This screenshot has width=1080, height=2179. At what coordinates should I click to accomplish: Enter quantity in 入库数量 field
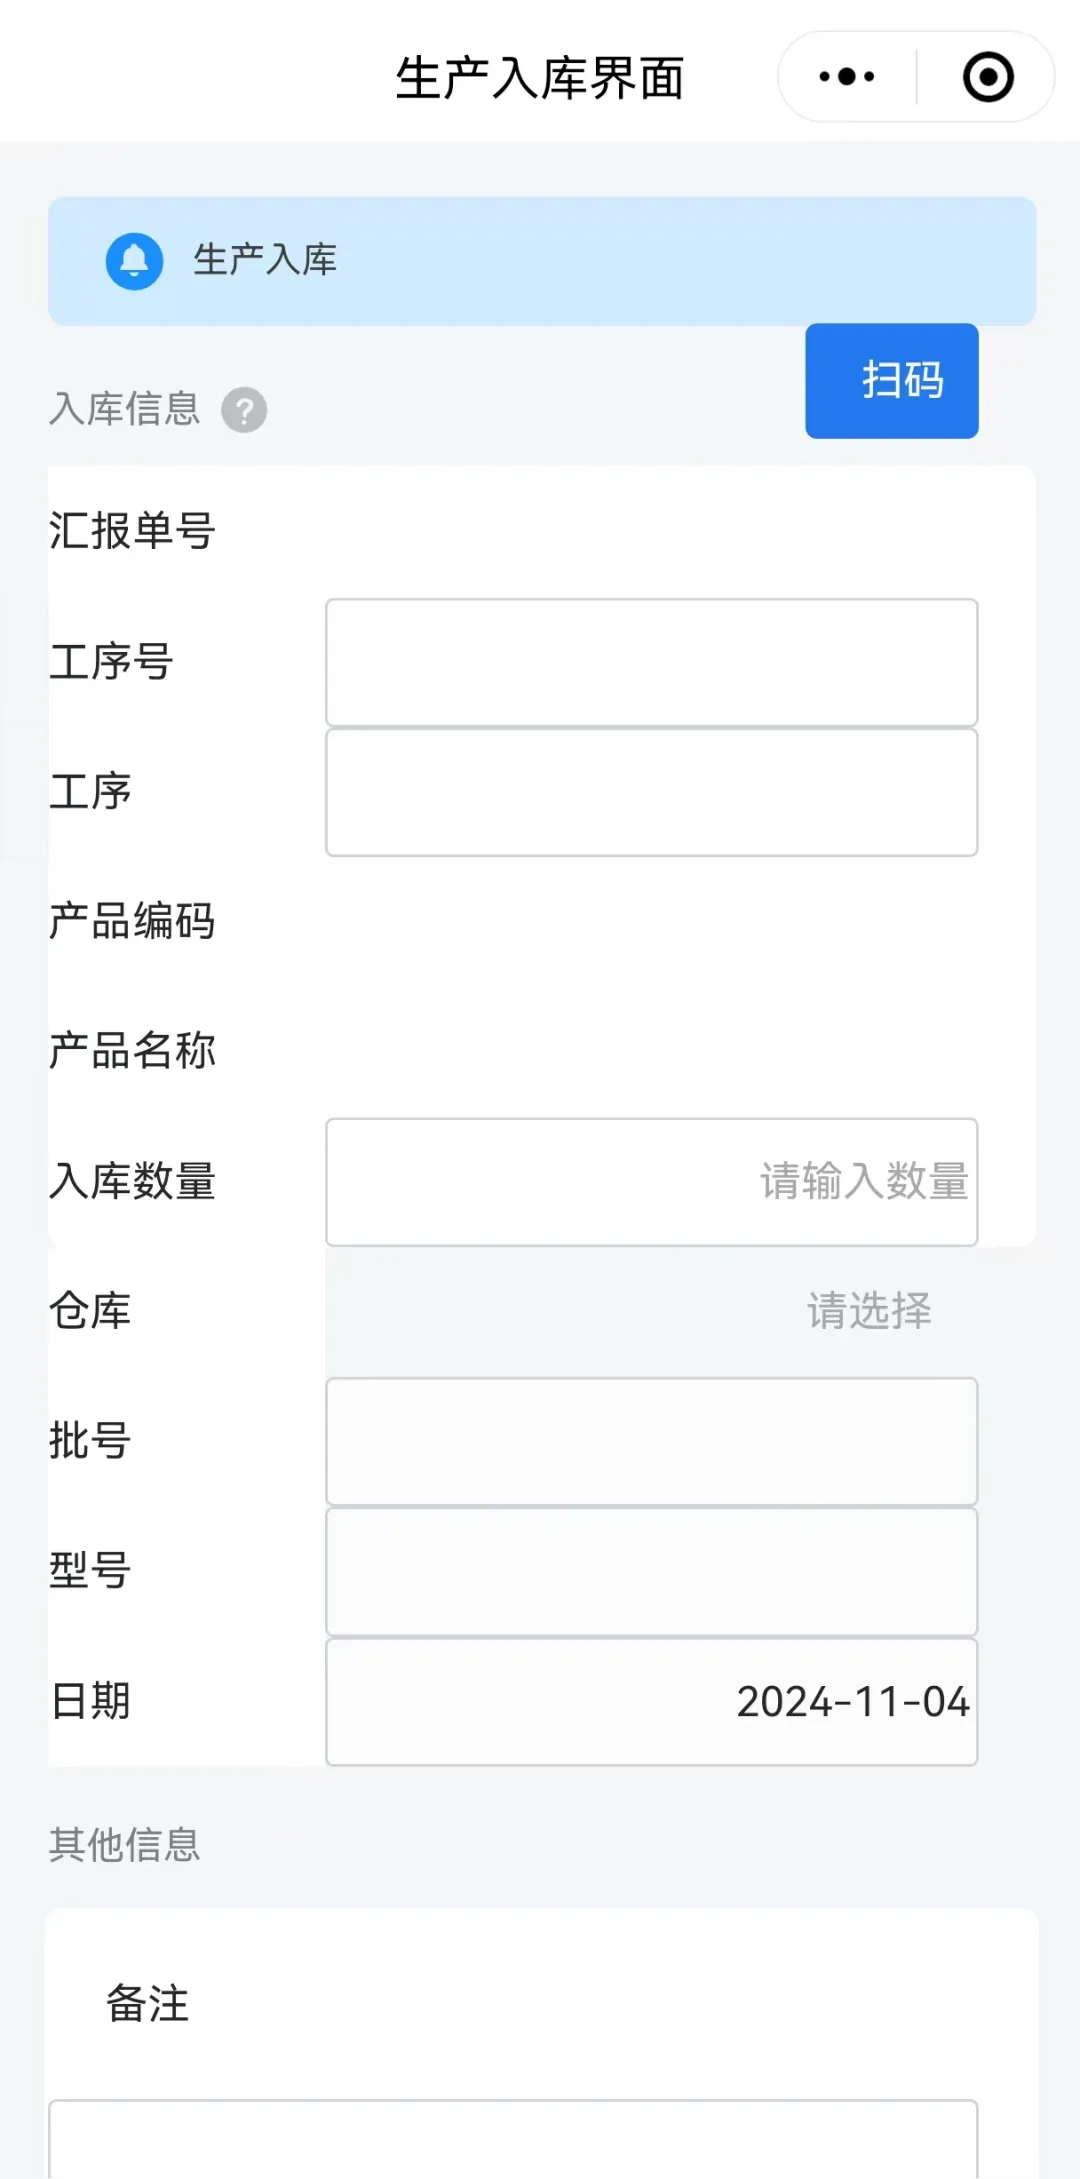click(x=651, y=1182)
